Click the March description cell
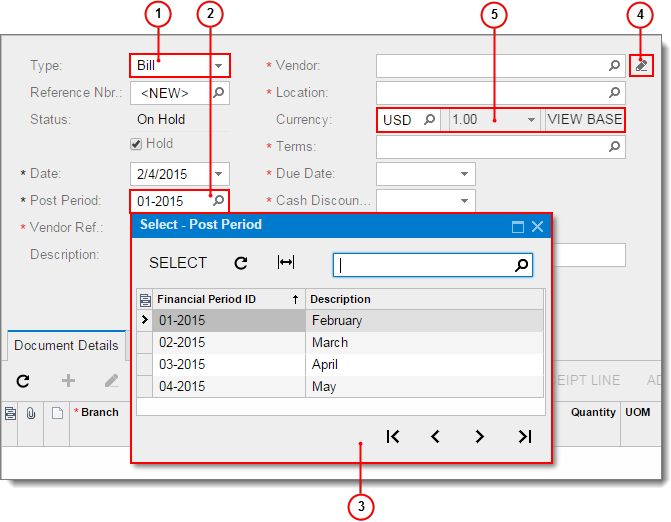The height and width of the screenshot is (522, 671). [x=425, y=343]
